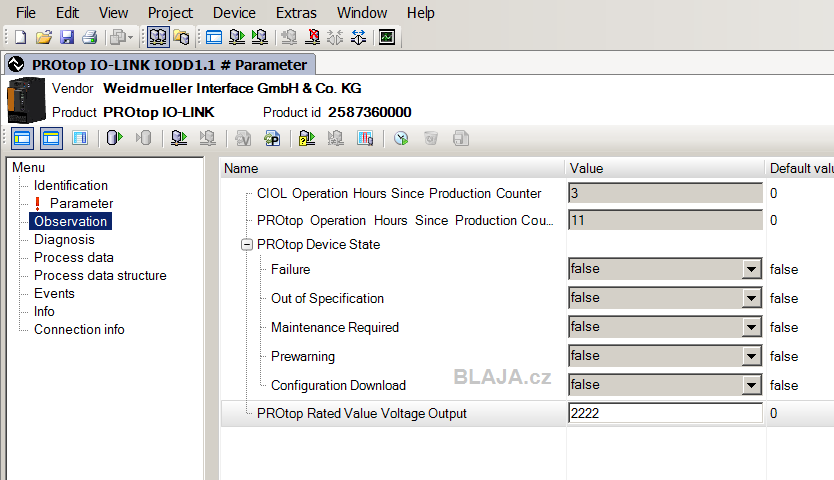Click the P document refresh icon
This screenshot has height=480, width=834.
272,138
